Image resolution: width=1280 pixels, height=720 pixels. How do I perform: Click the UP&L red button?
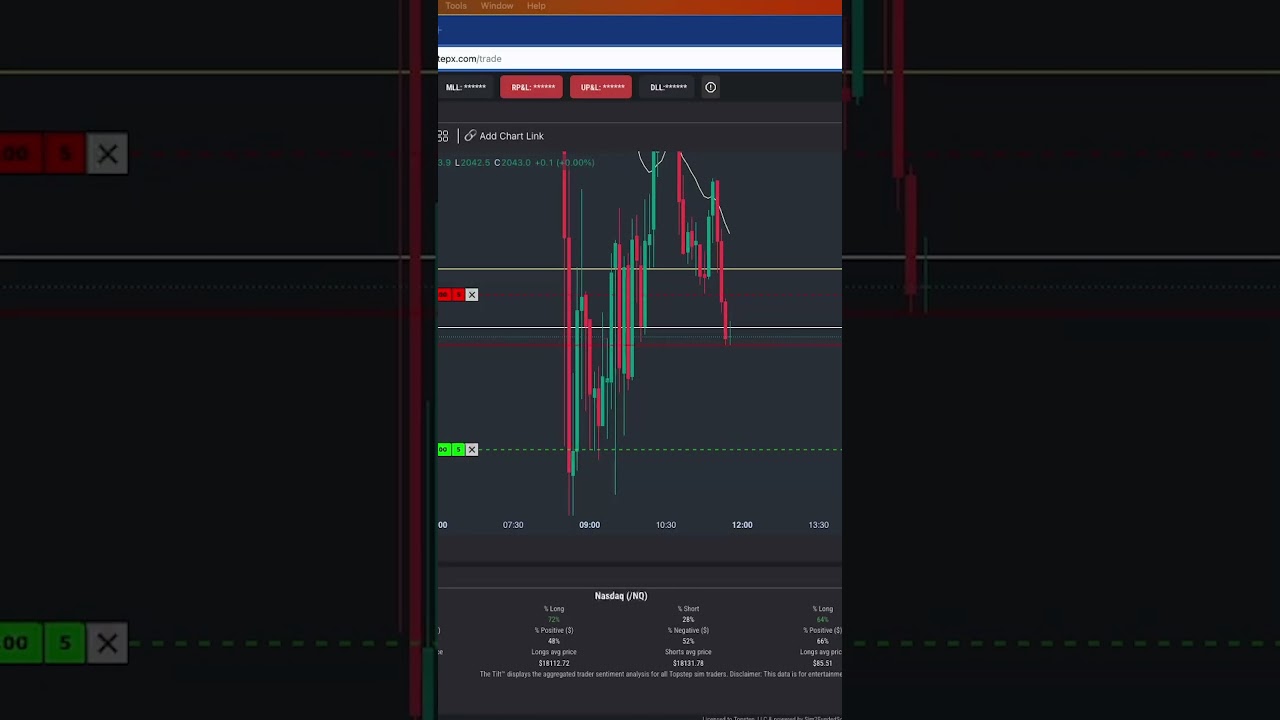tap(601, 87)
